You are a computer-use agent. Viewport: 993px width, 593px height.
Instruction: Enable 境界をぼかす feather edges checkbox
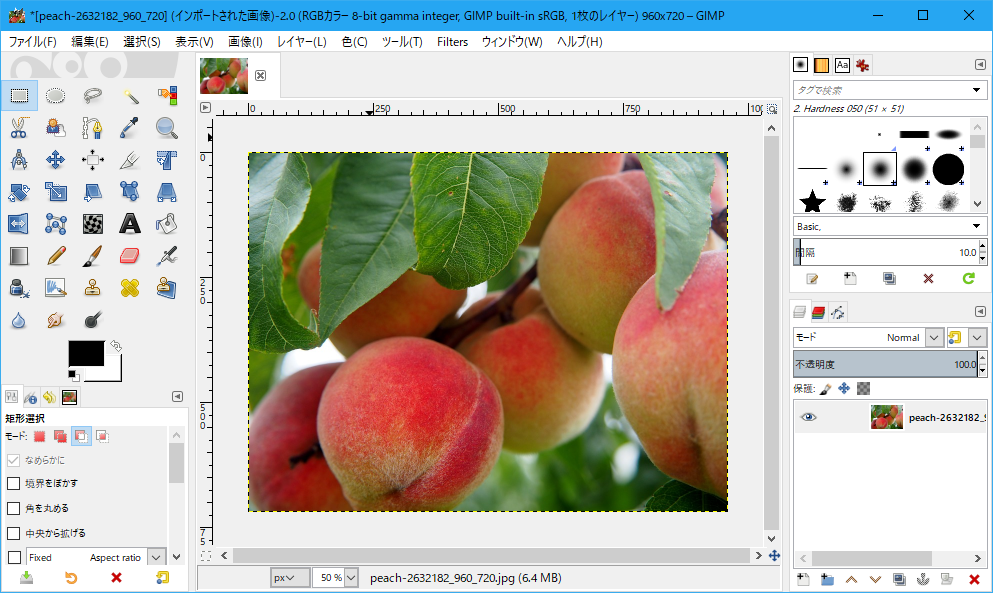13,483
